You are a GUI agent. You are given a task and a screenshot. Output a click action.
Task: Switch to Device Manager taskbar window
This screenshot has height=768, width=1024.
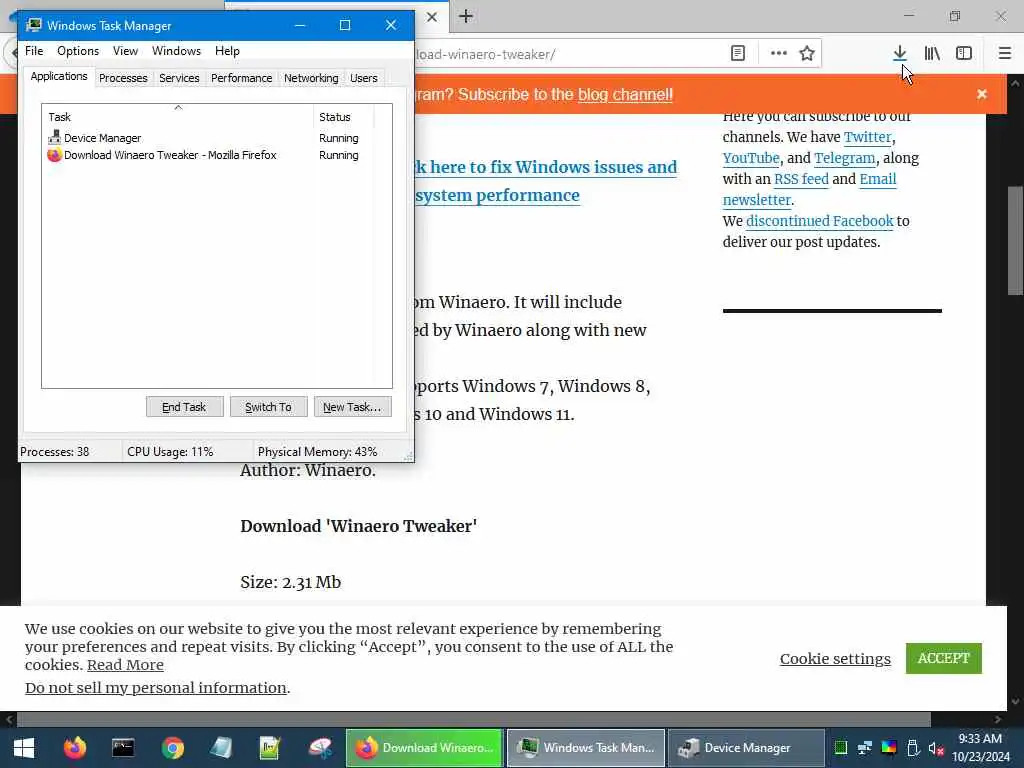pos(746,748)
